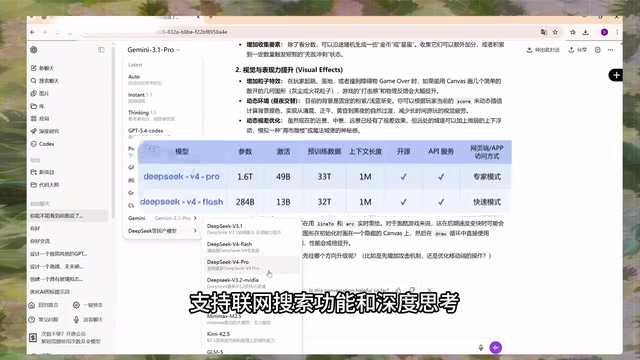Click the search chats magnifier icon
Viewport: 640px width, 360px height.
[x=33, y=81]
